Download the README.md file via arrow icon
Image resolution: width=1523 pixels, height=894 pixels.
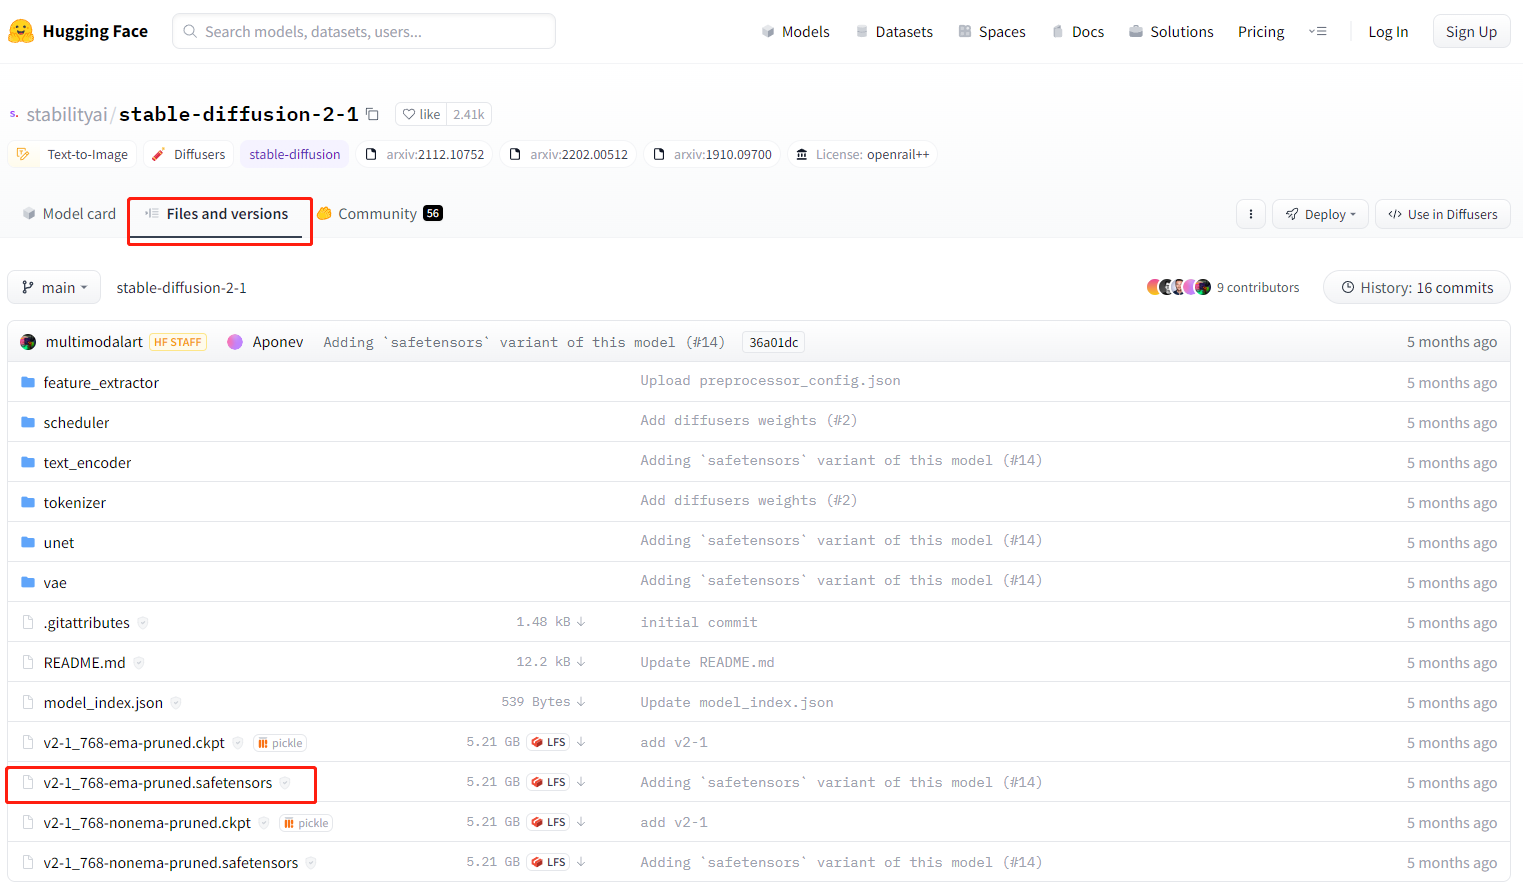(581, 662)
